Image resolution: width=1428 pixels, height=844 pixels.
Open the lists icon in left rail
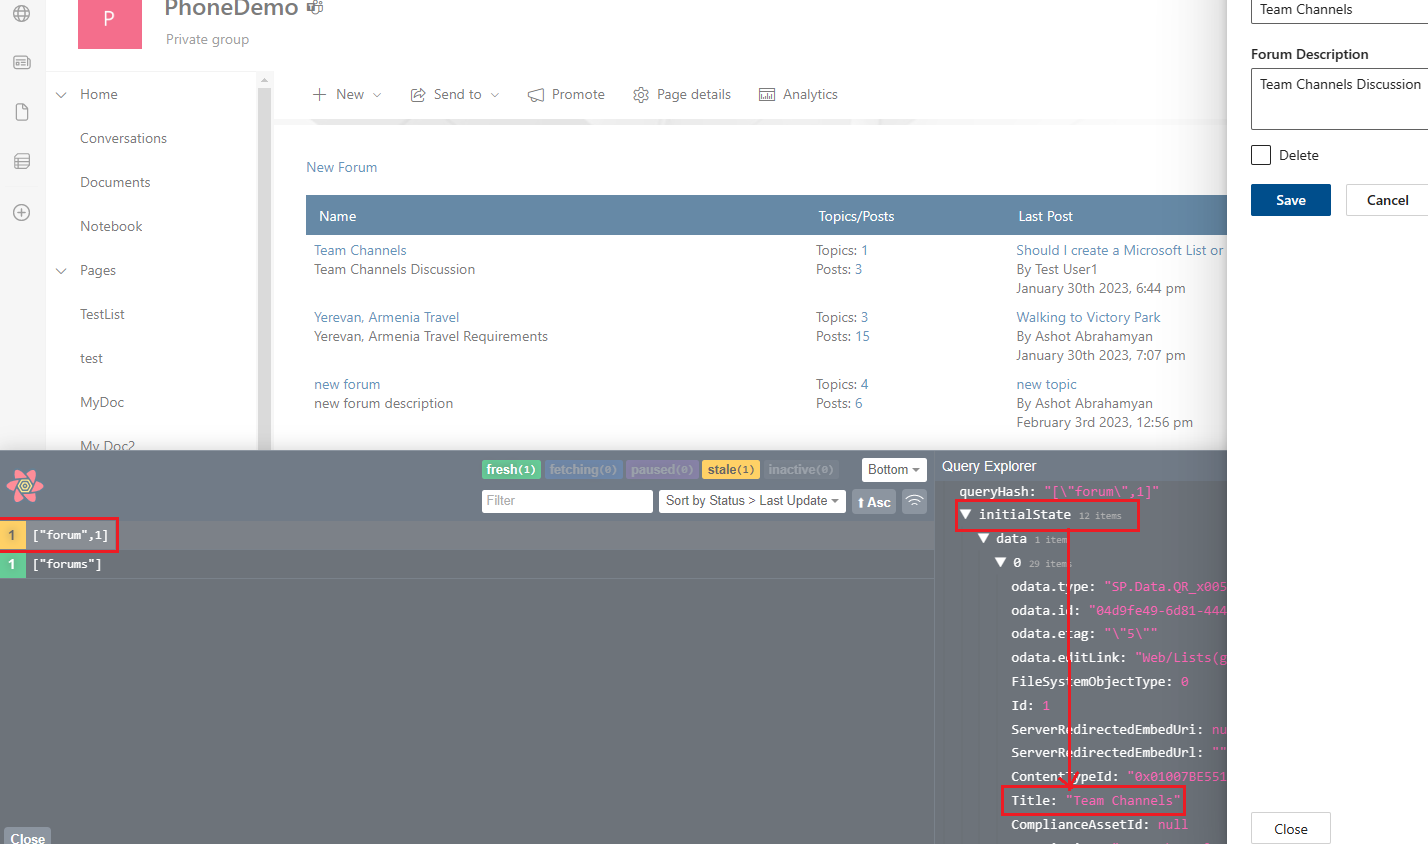point(21,161)
